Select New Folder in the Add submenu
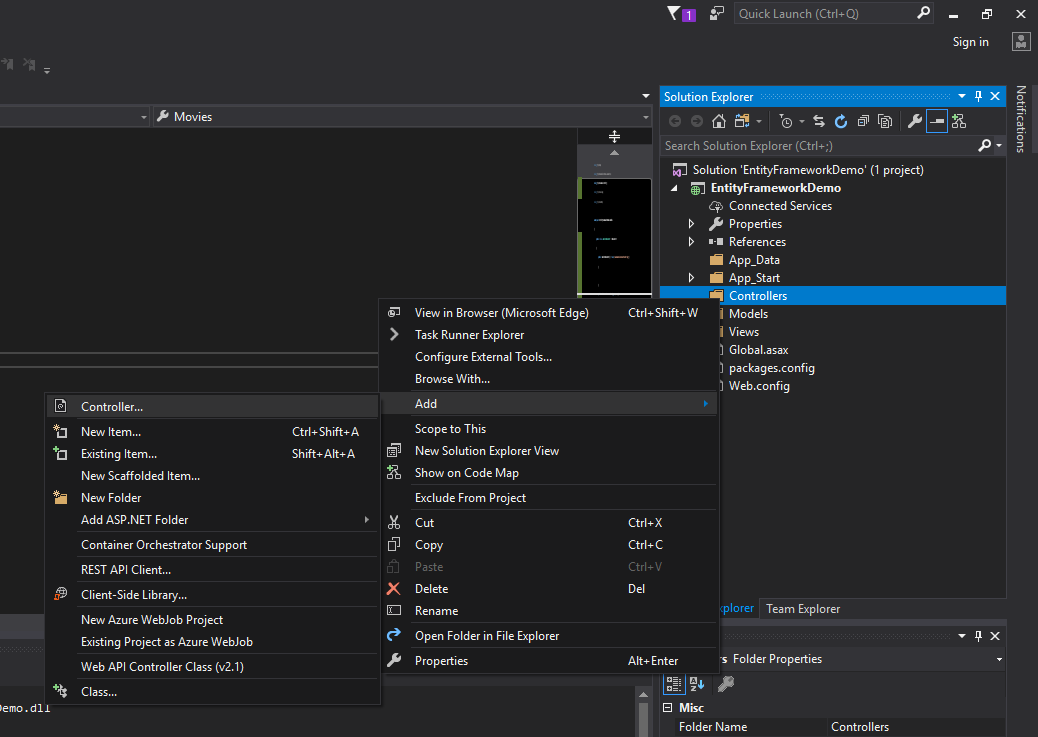The width and height of the screenshot is (1038, 737). coord(212,497)
